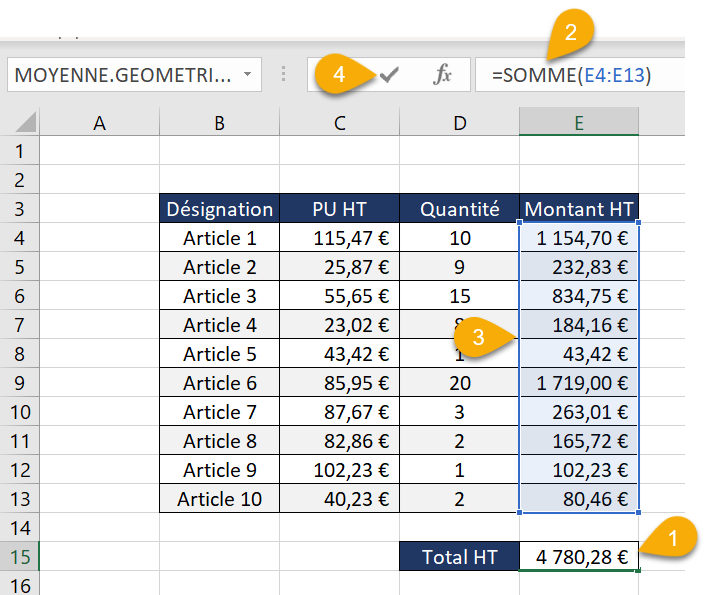Screen dimensions: 704x595
Task: Select the PU HT value 115,47 €
Action: (339, 238)
